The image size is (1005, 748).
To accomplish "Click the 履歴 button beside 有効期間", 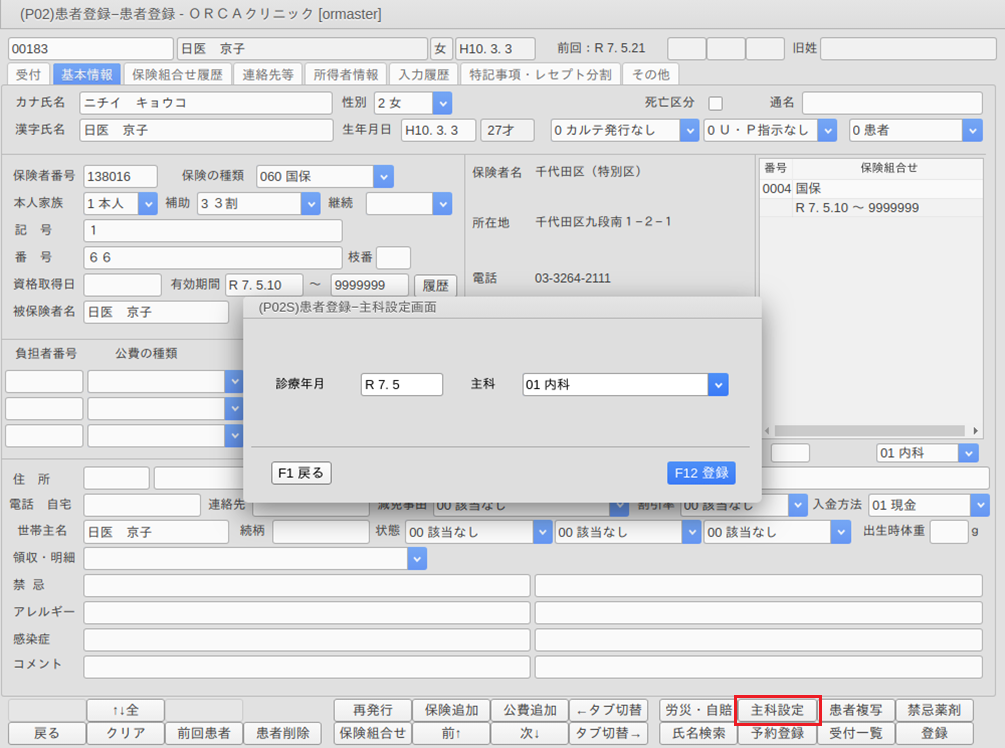I will pyautogui.click(x=435, y=286).
